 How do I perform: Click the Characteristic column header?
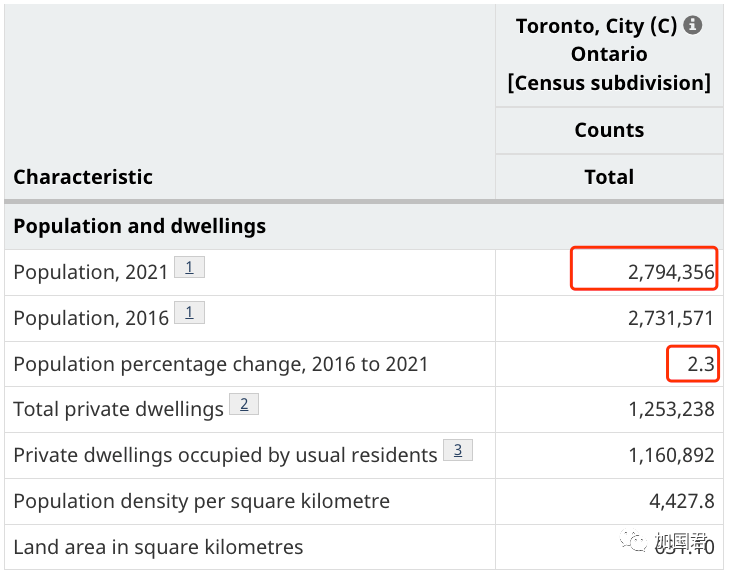click(x=83, y=177)
